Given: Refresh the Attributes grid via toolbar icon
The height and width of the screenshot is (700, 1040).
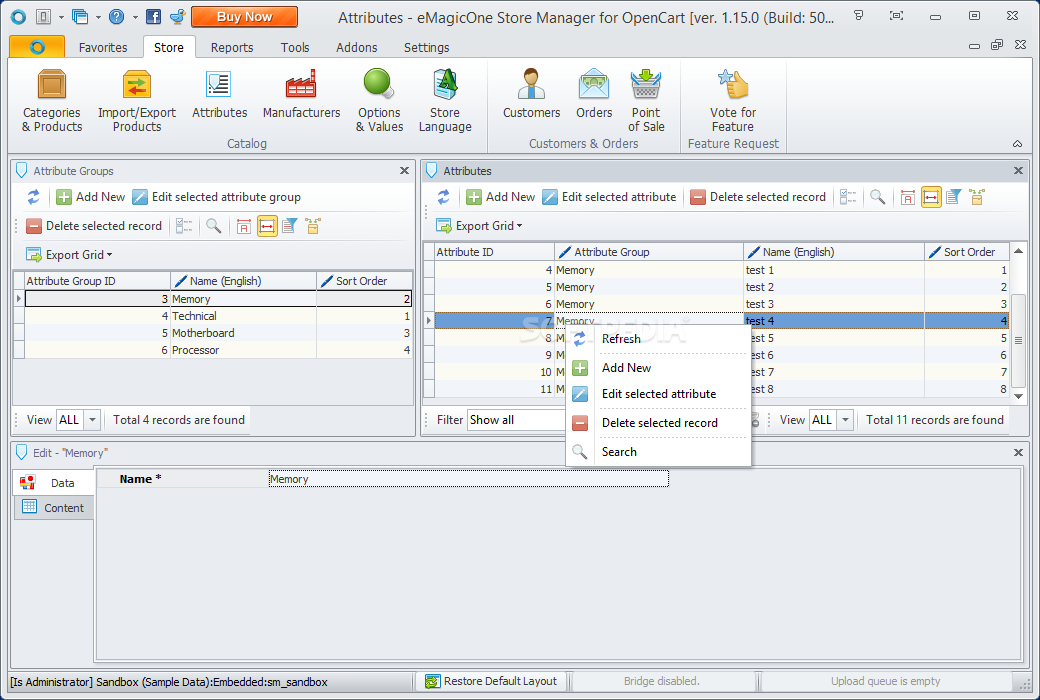Looking at the screenshot, I should pos(444,197).
